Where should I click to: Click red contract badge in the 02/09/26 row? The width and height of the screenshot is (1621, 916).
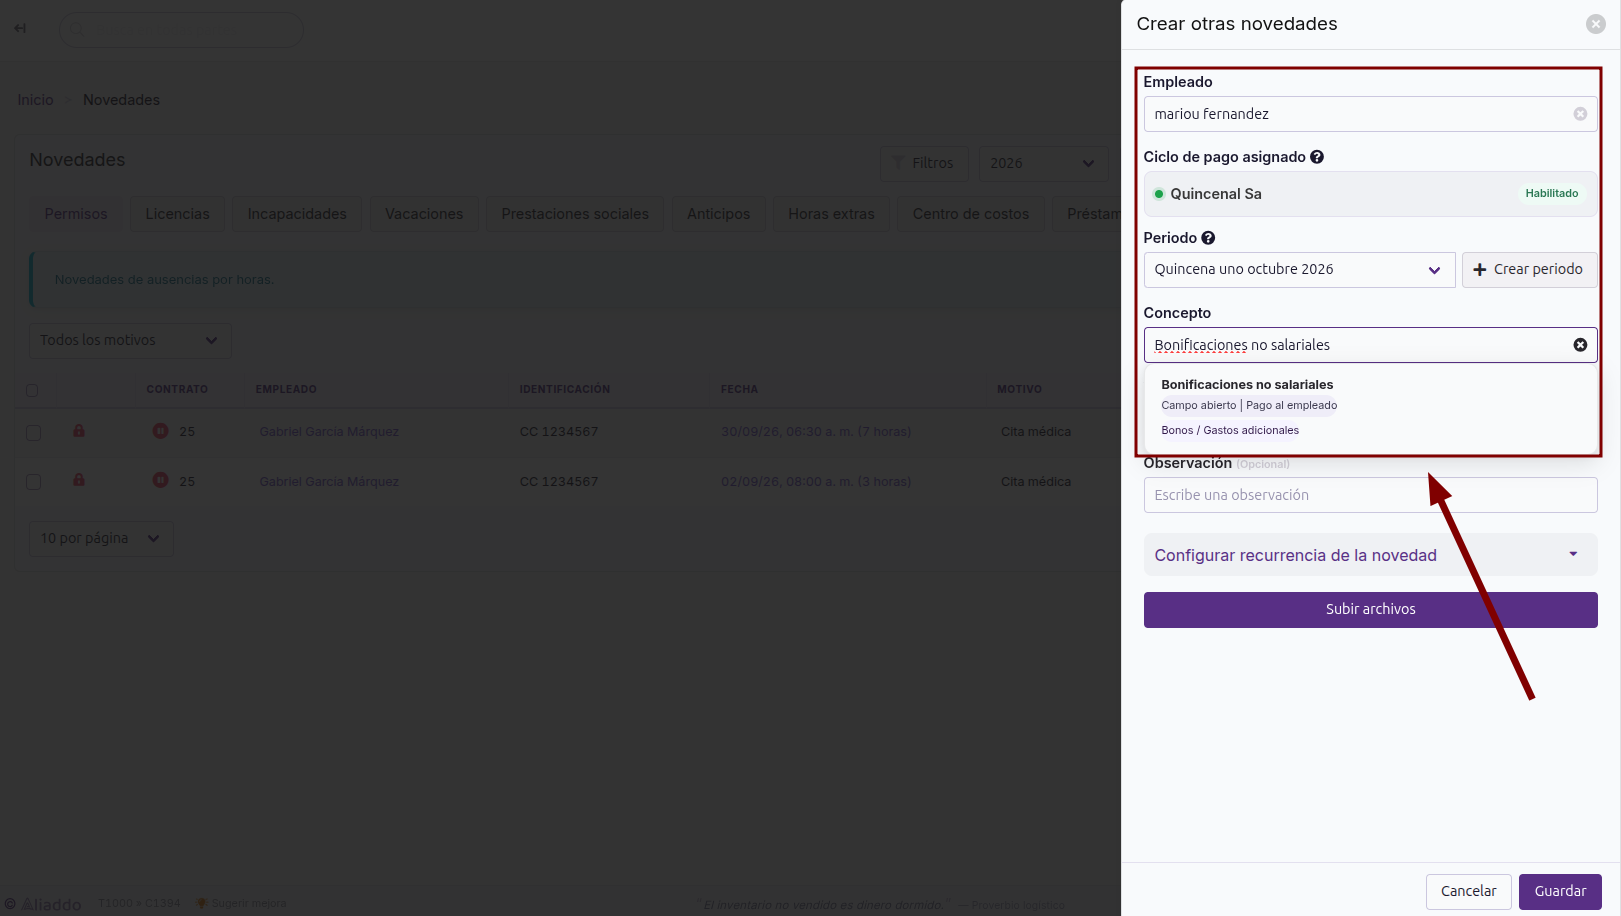click(160, 480)
